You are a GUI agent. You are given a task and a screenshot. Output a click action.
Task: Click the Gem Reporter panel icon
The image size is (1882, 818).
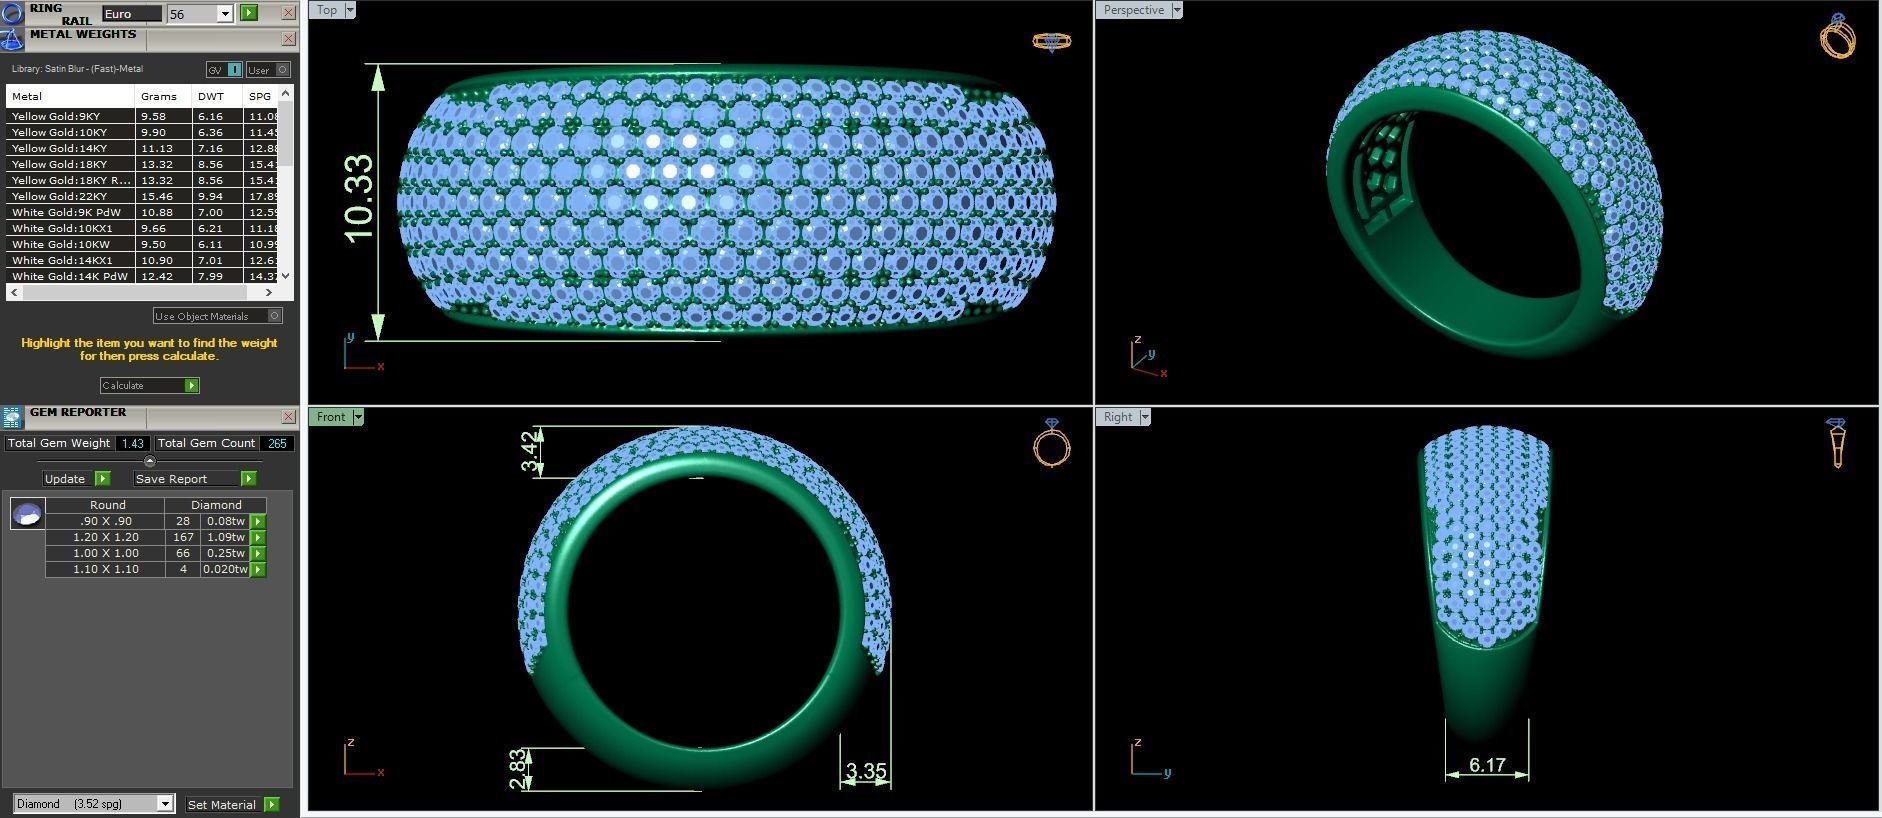pos(12,417)
